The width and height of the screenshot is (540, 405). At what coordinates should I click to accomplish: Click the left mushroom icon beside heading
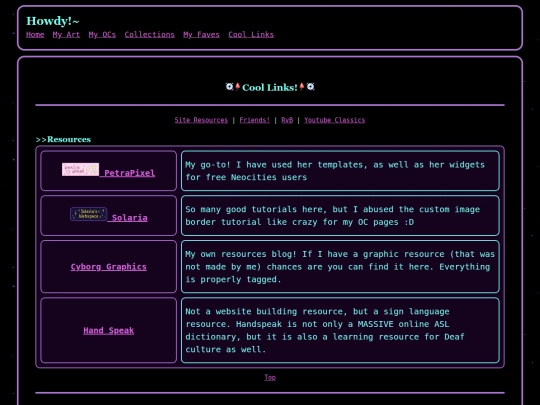(237, 86)
